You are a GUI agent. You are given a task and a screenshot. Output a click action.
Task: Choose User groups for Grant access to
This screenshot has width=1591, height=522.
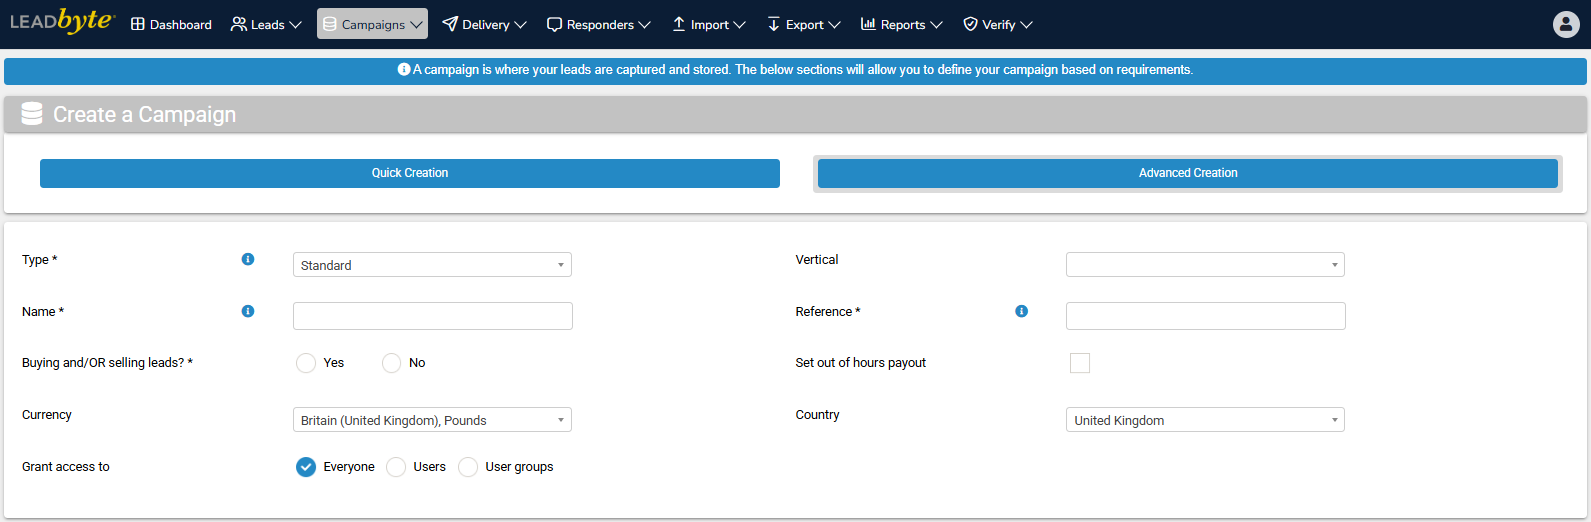click(468, 467)
